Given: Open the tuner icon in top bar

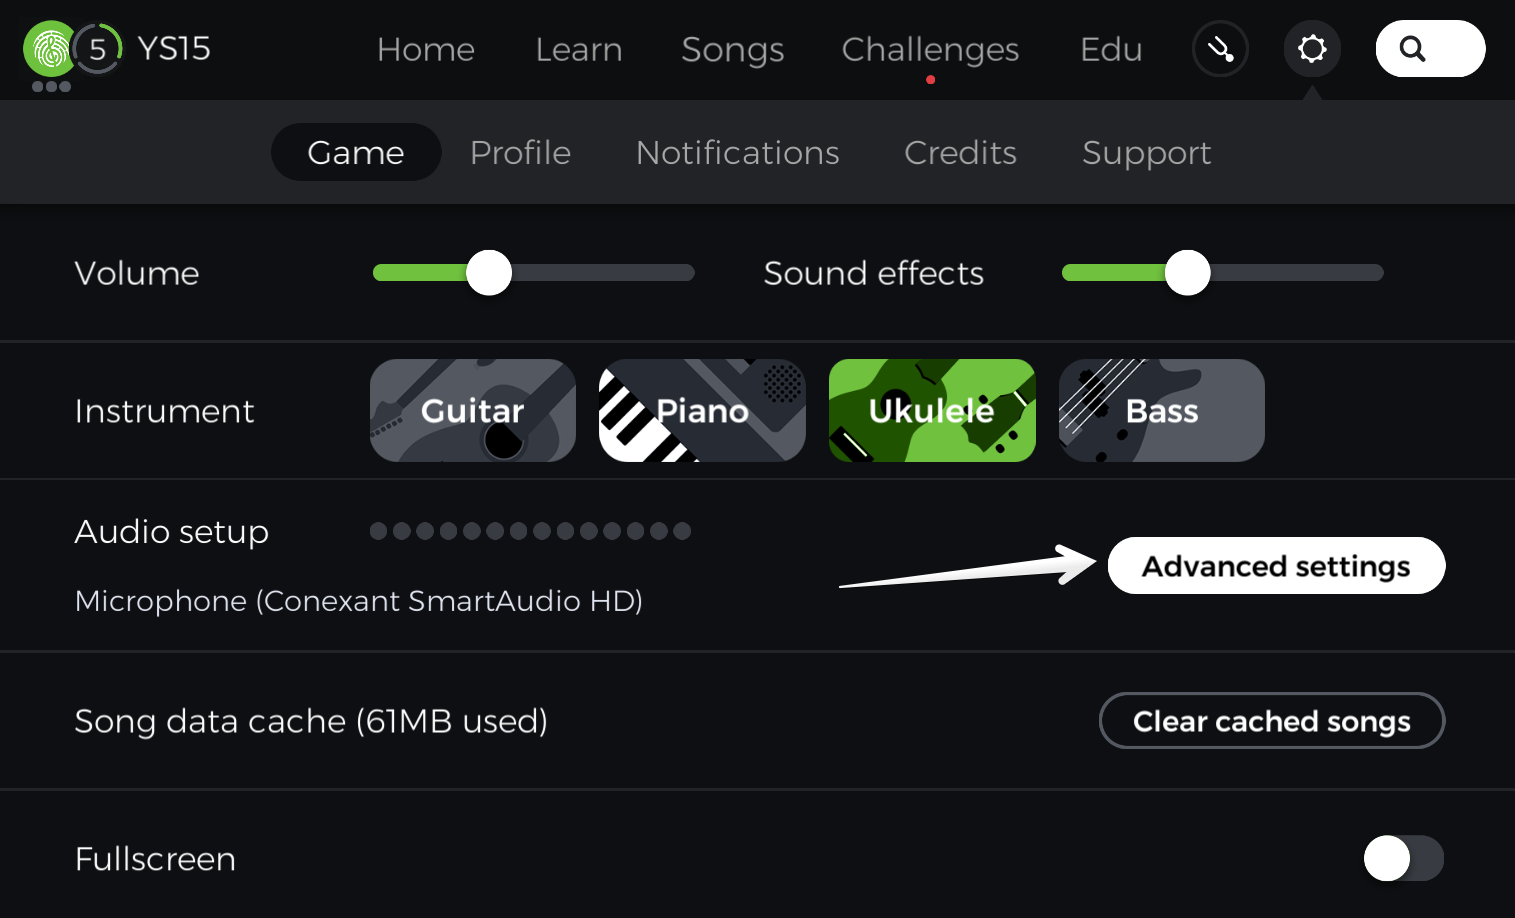Looking at the screenshot, I should tap(1220, 49).
